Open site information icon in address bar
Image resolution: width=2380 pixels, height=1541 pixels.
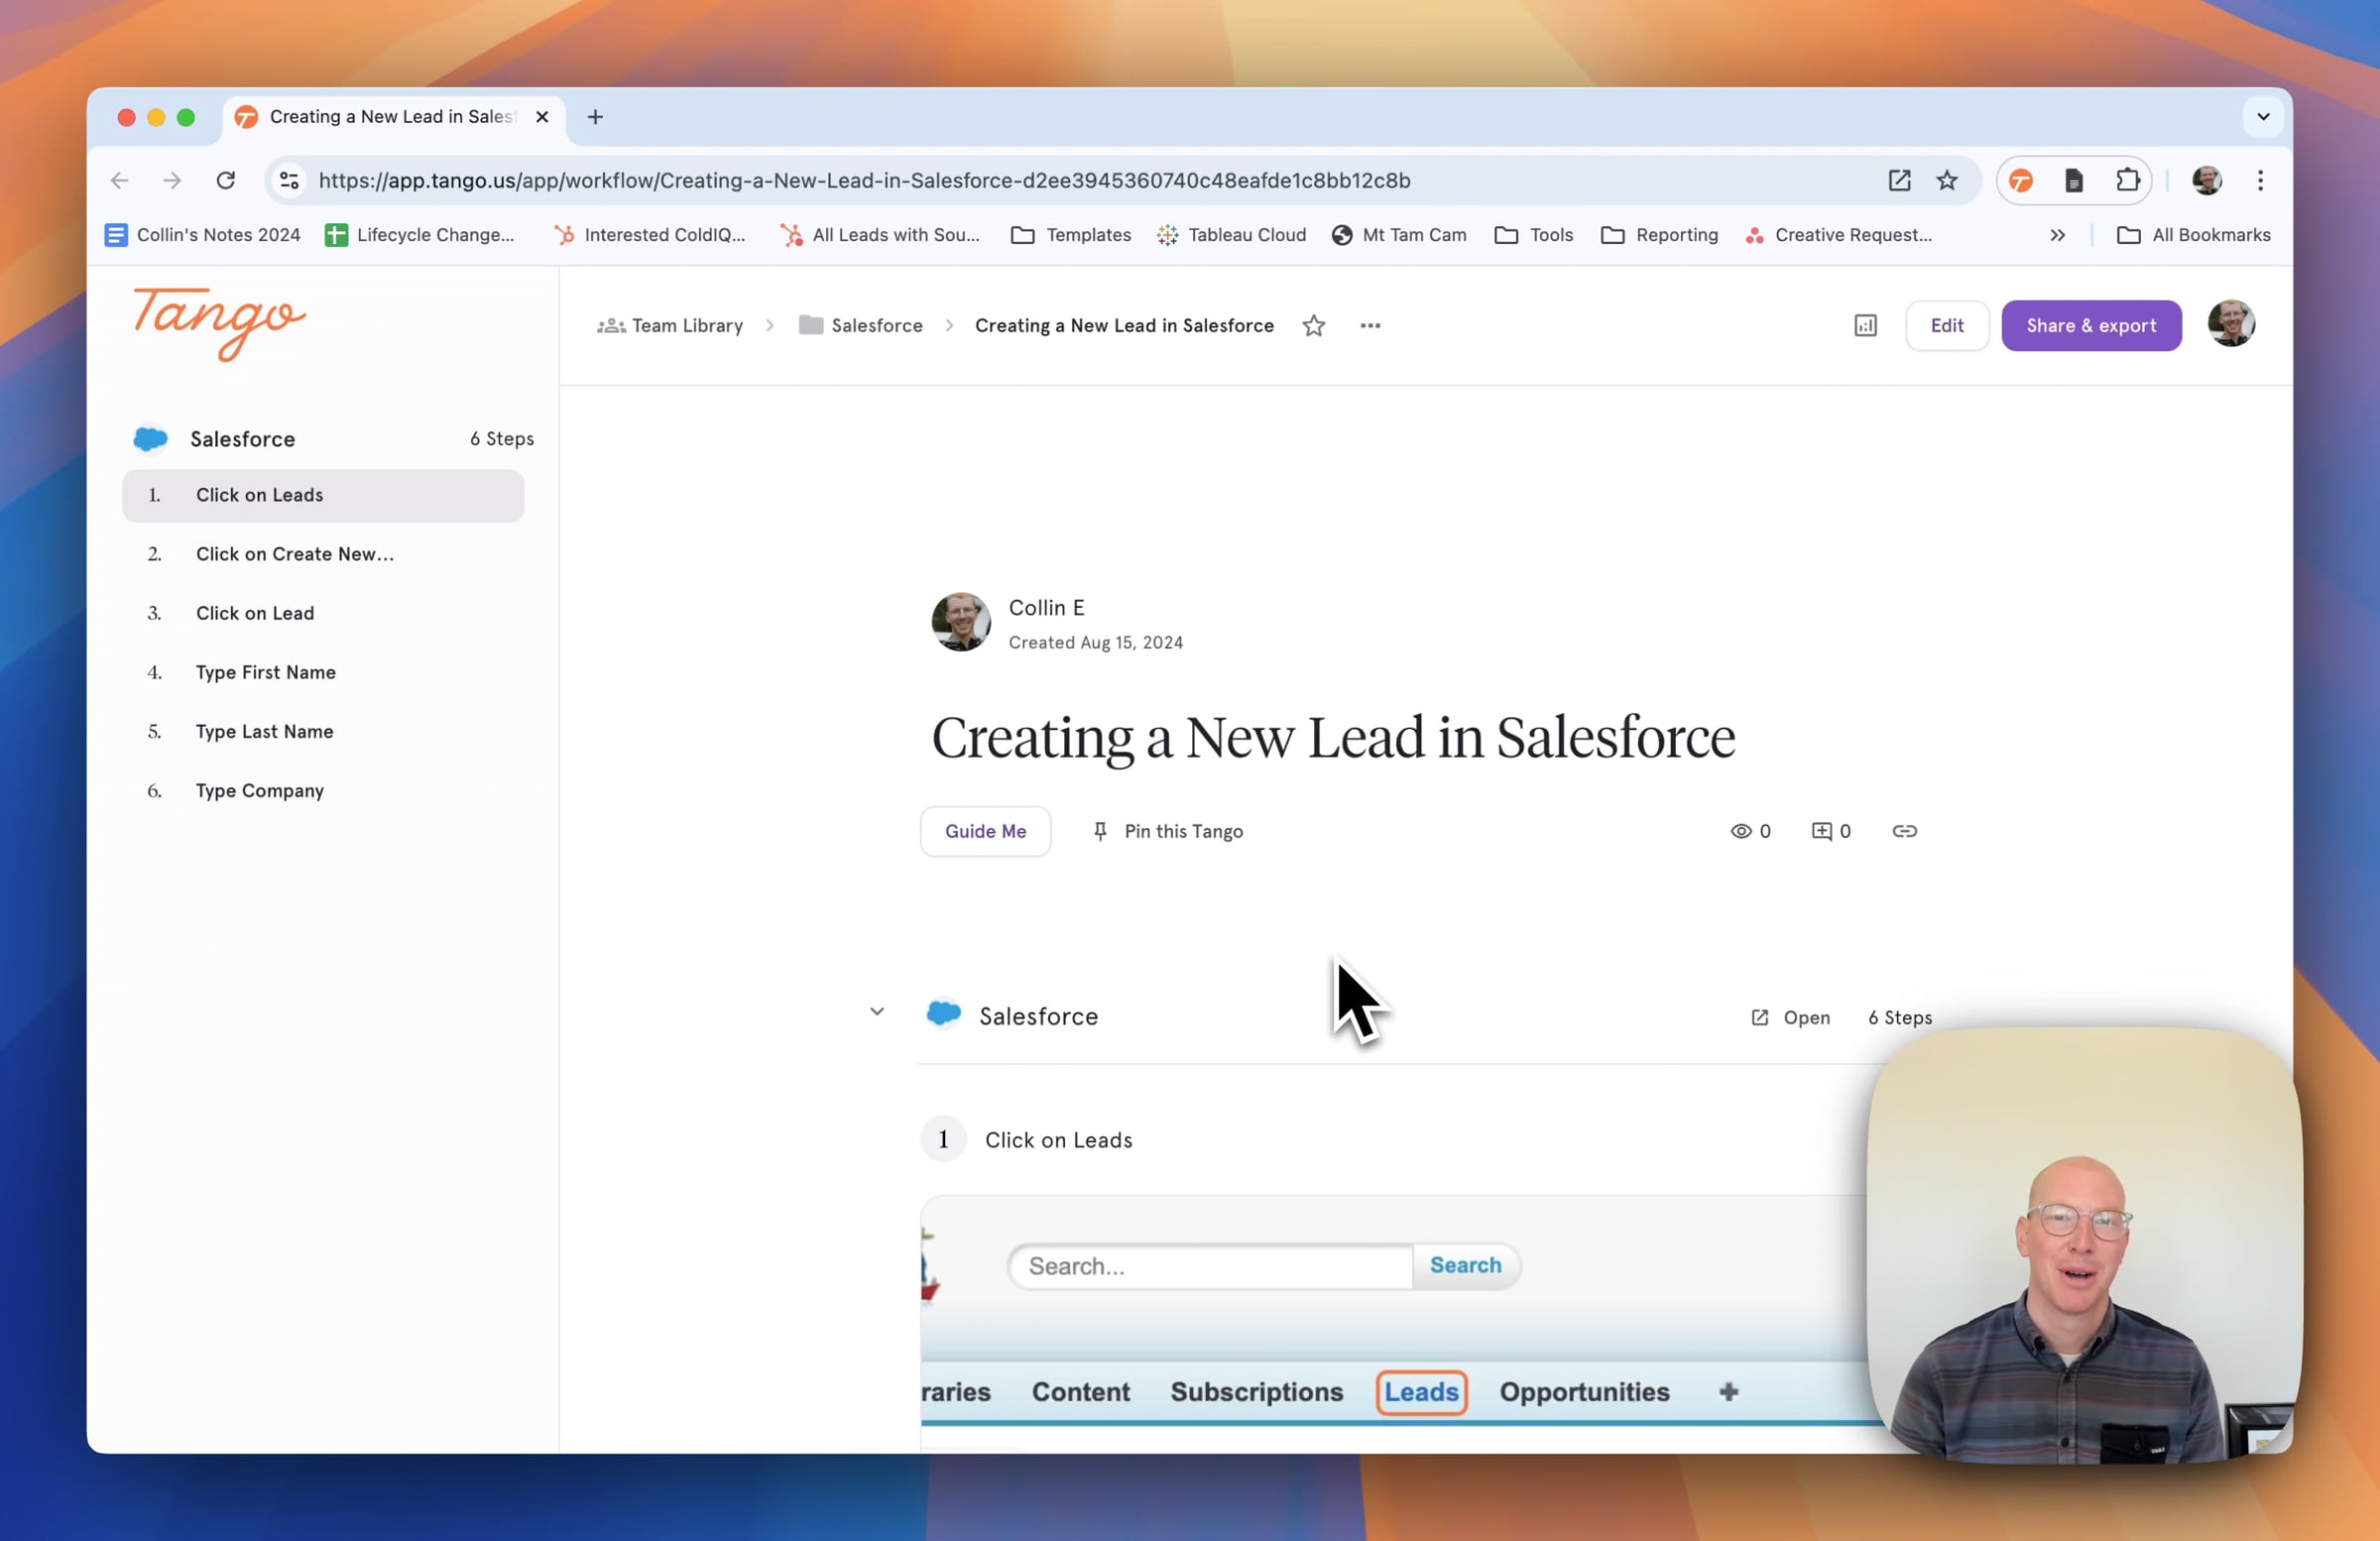tap(289, 180)
